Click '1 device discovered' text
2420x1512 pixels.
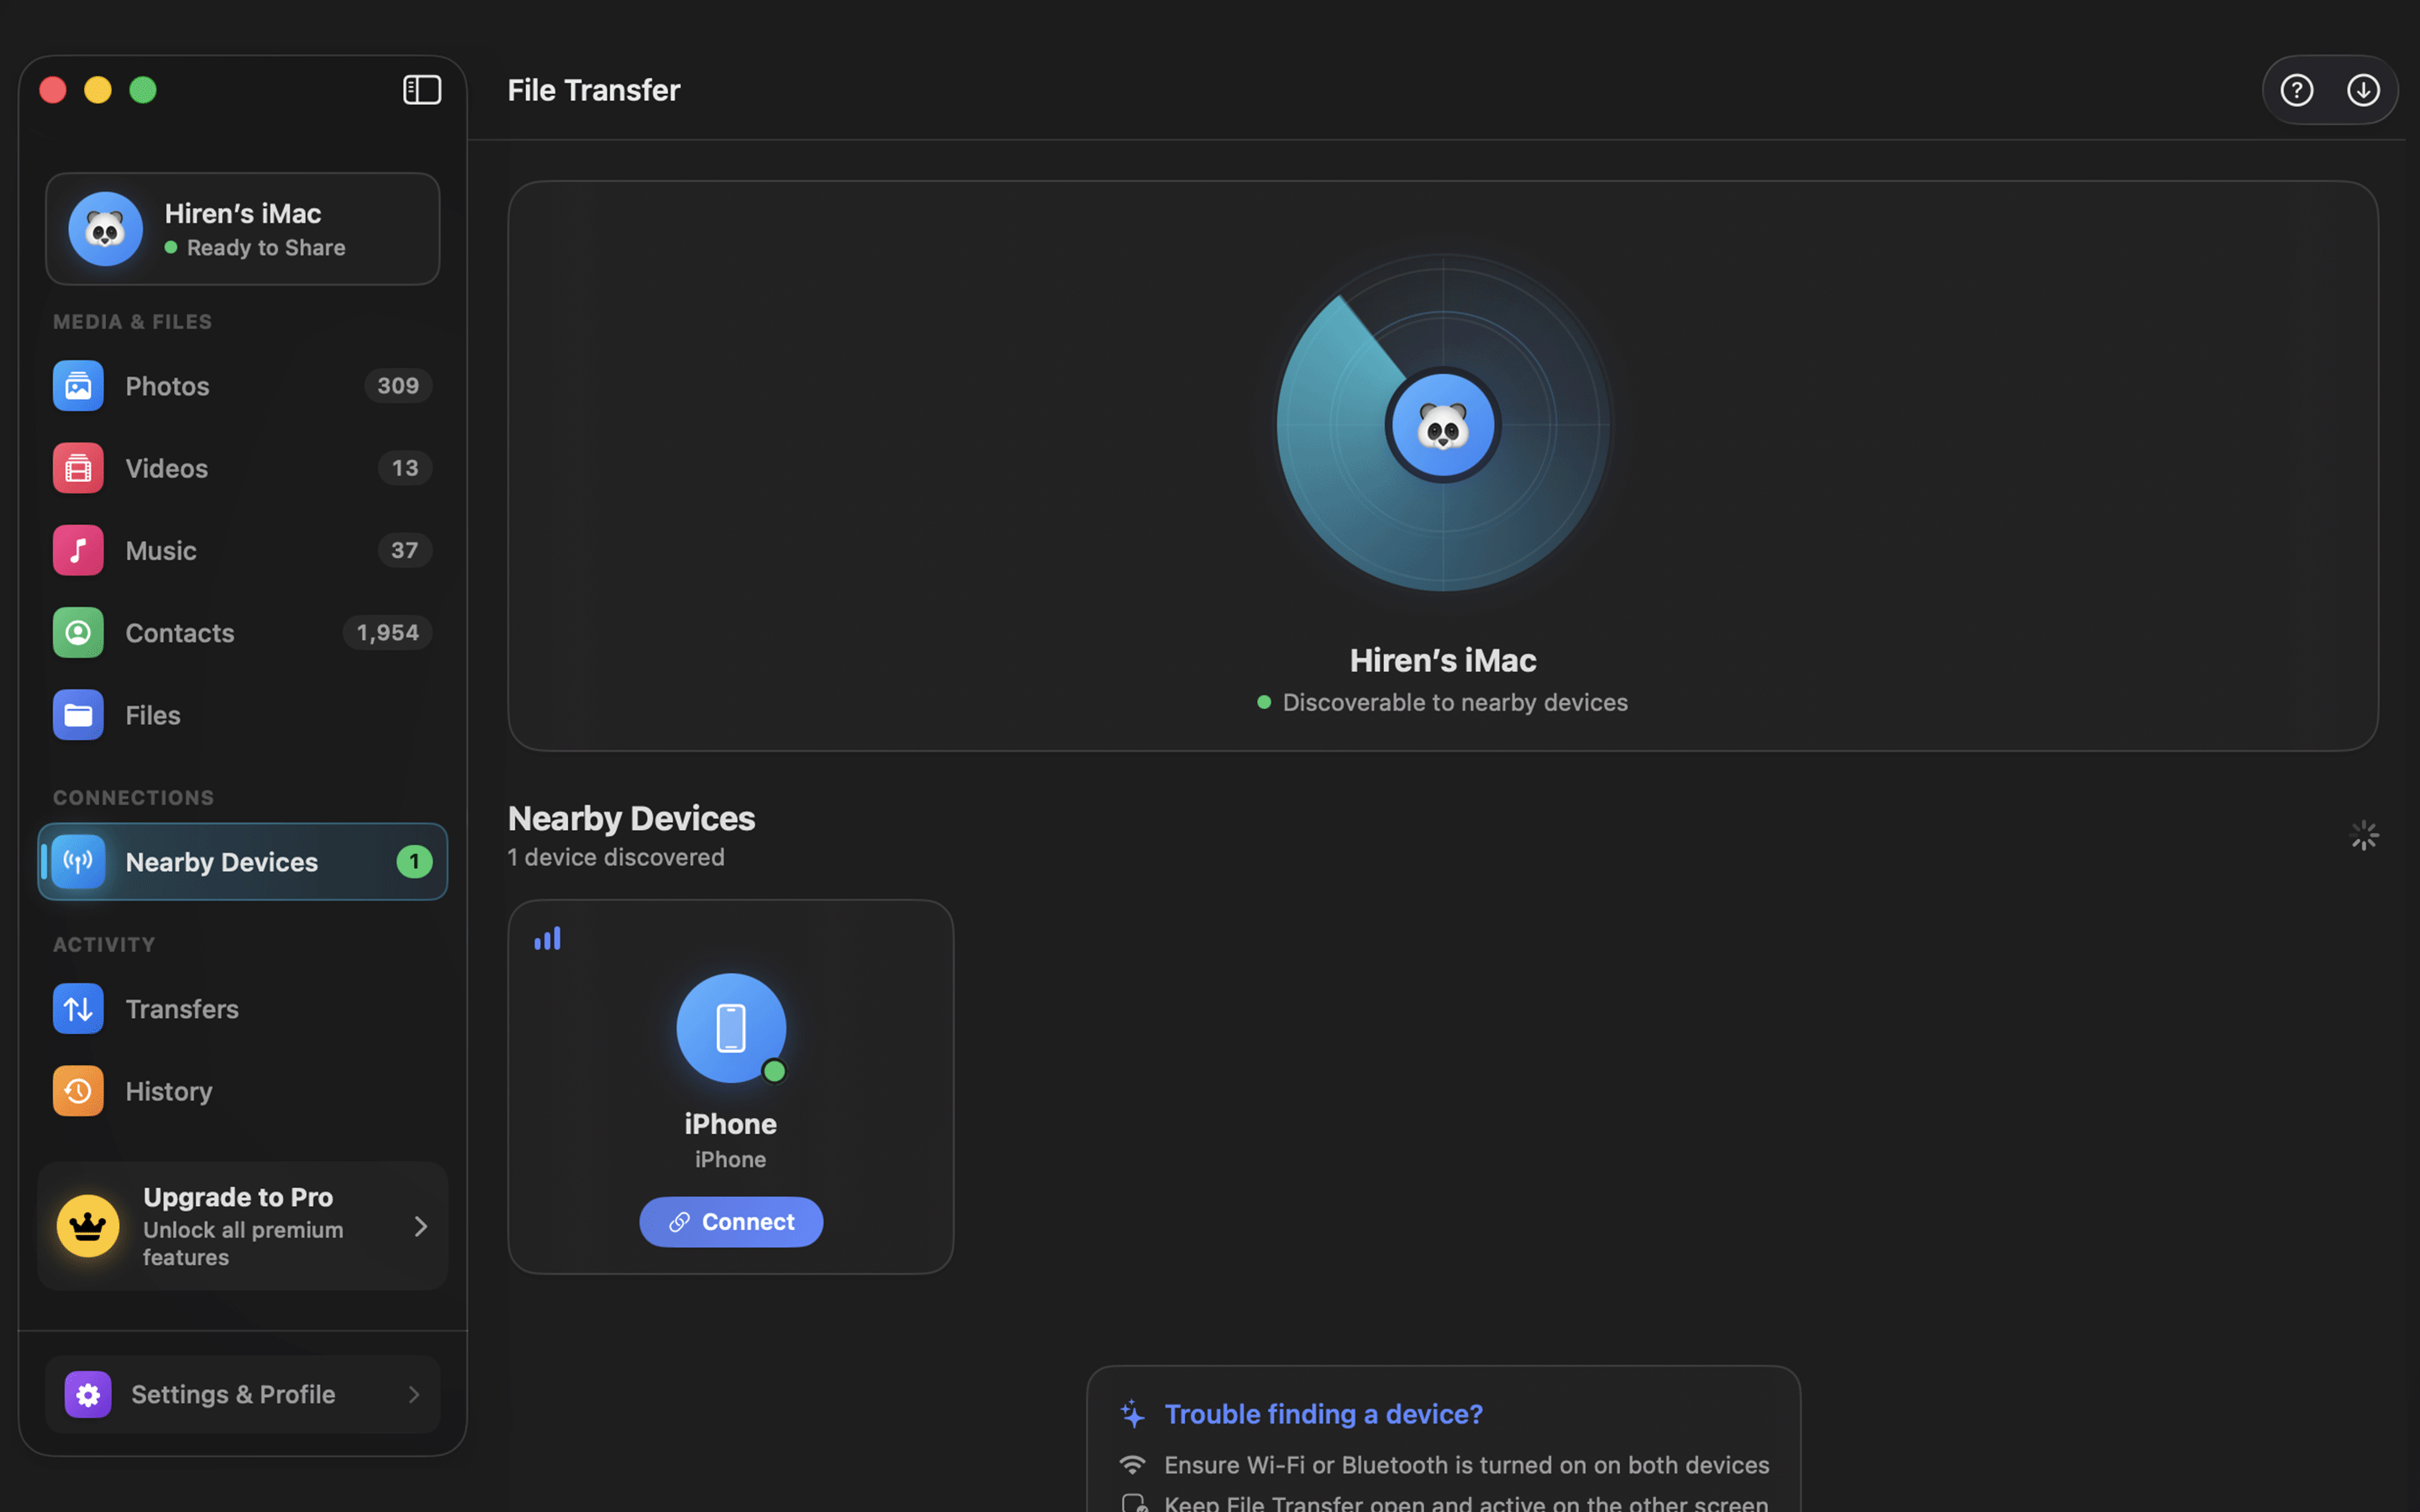(x=616, y=857)
